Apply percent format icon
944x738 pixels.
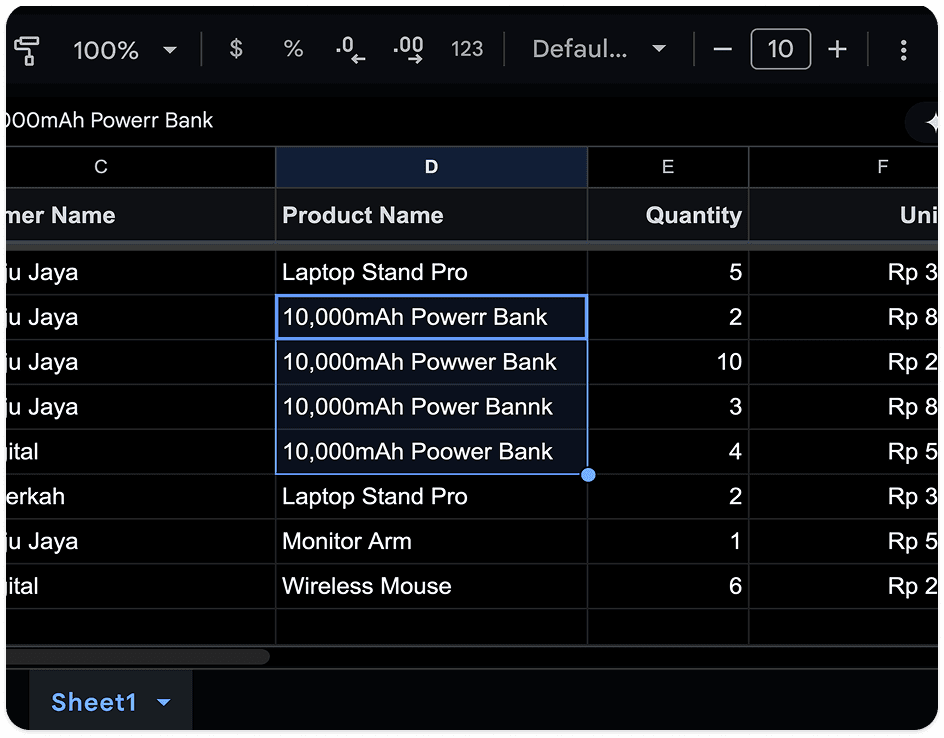(293, 49)
